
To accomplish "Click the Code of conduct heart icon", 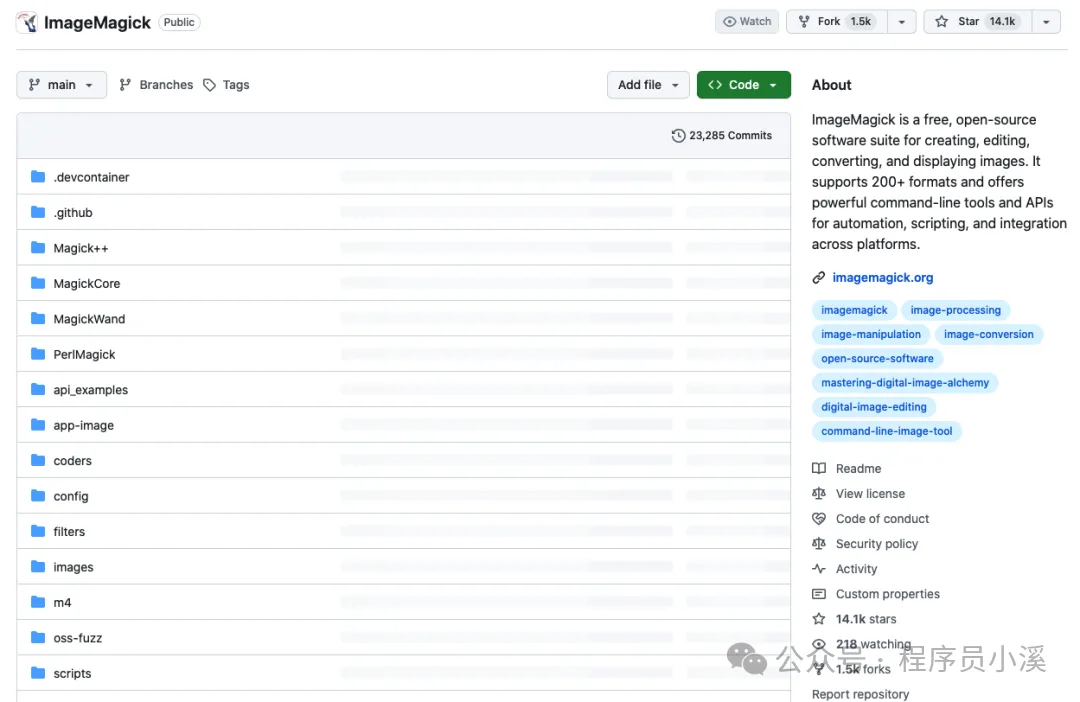I will (818, 519).
